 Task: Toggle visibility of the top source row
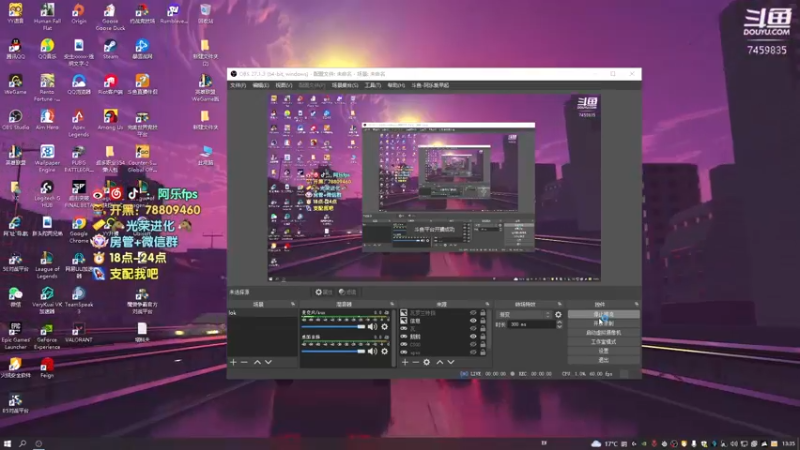click(473, 313)
